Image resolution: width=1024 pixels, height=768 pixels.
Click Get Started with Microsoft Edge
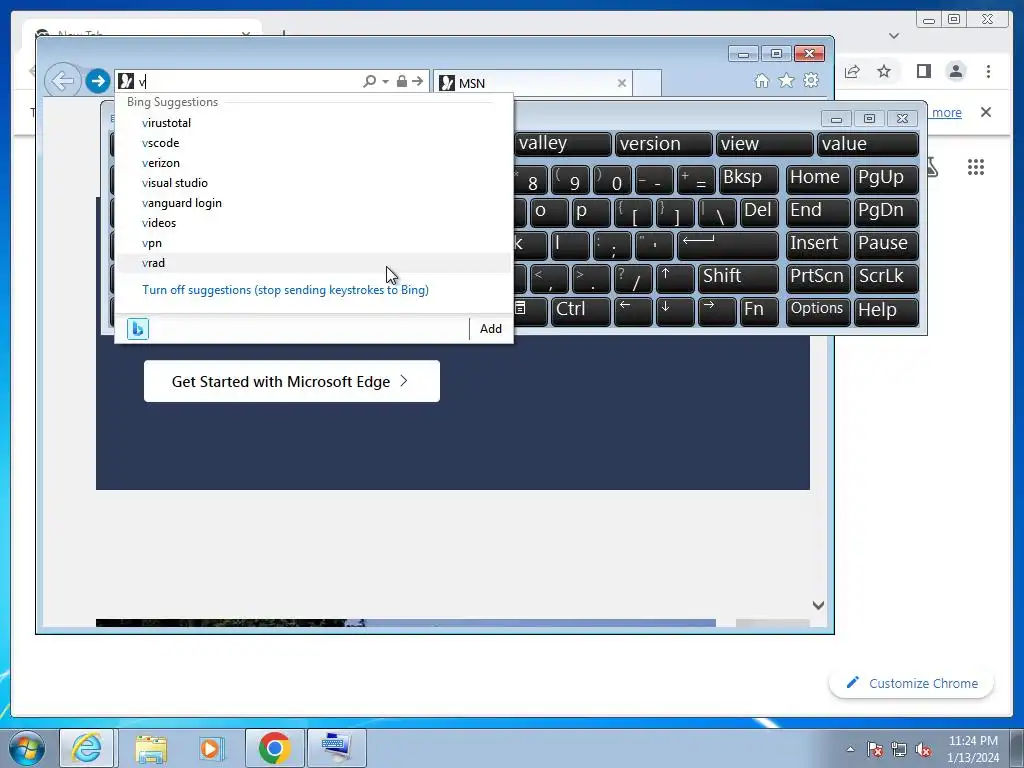click(291, 381)
